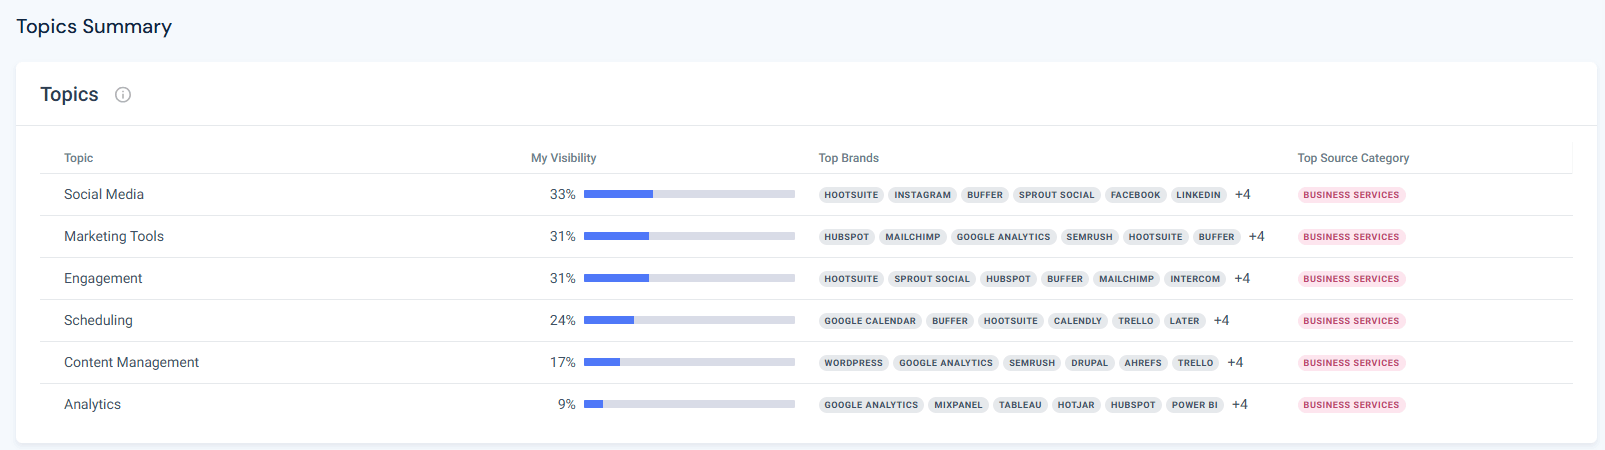Expand +4 more brands in Engagement row
1605x450 pixels.
click(x=1242, y=279)
